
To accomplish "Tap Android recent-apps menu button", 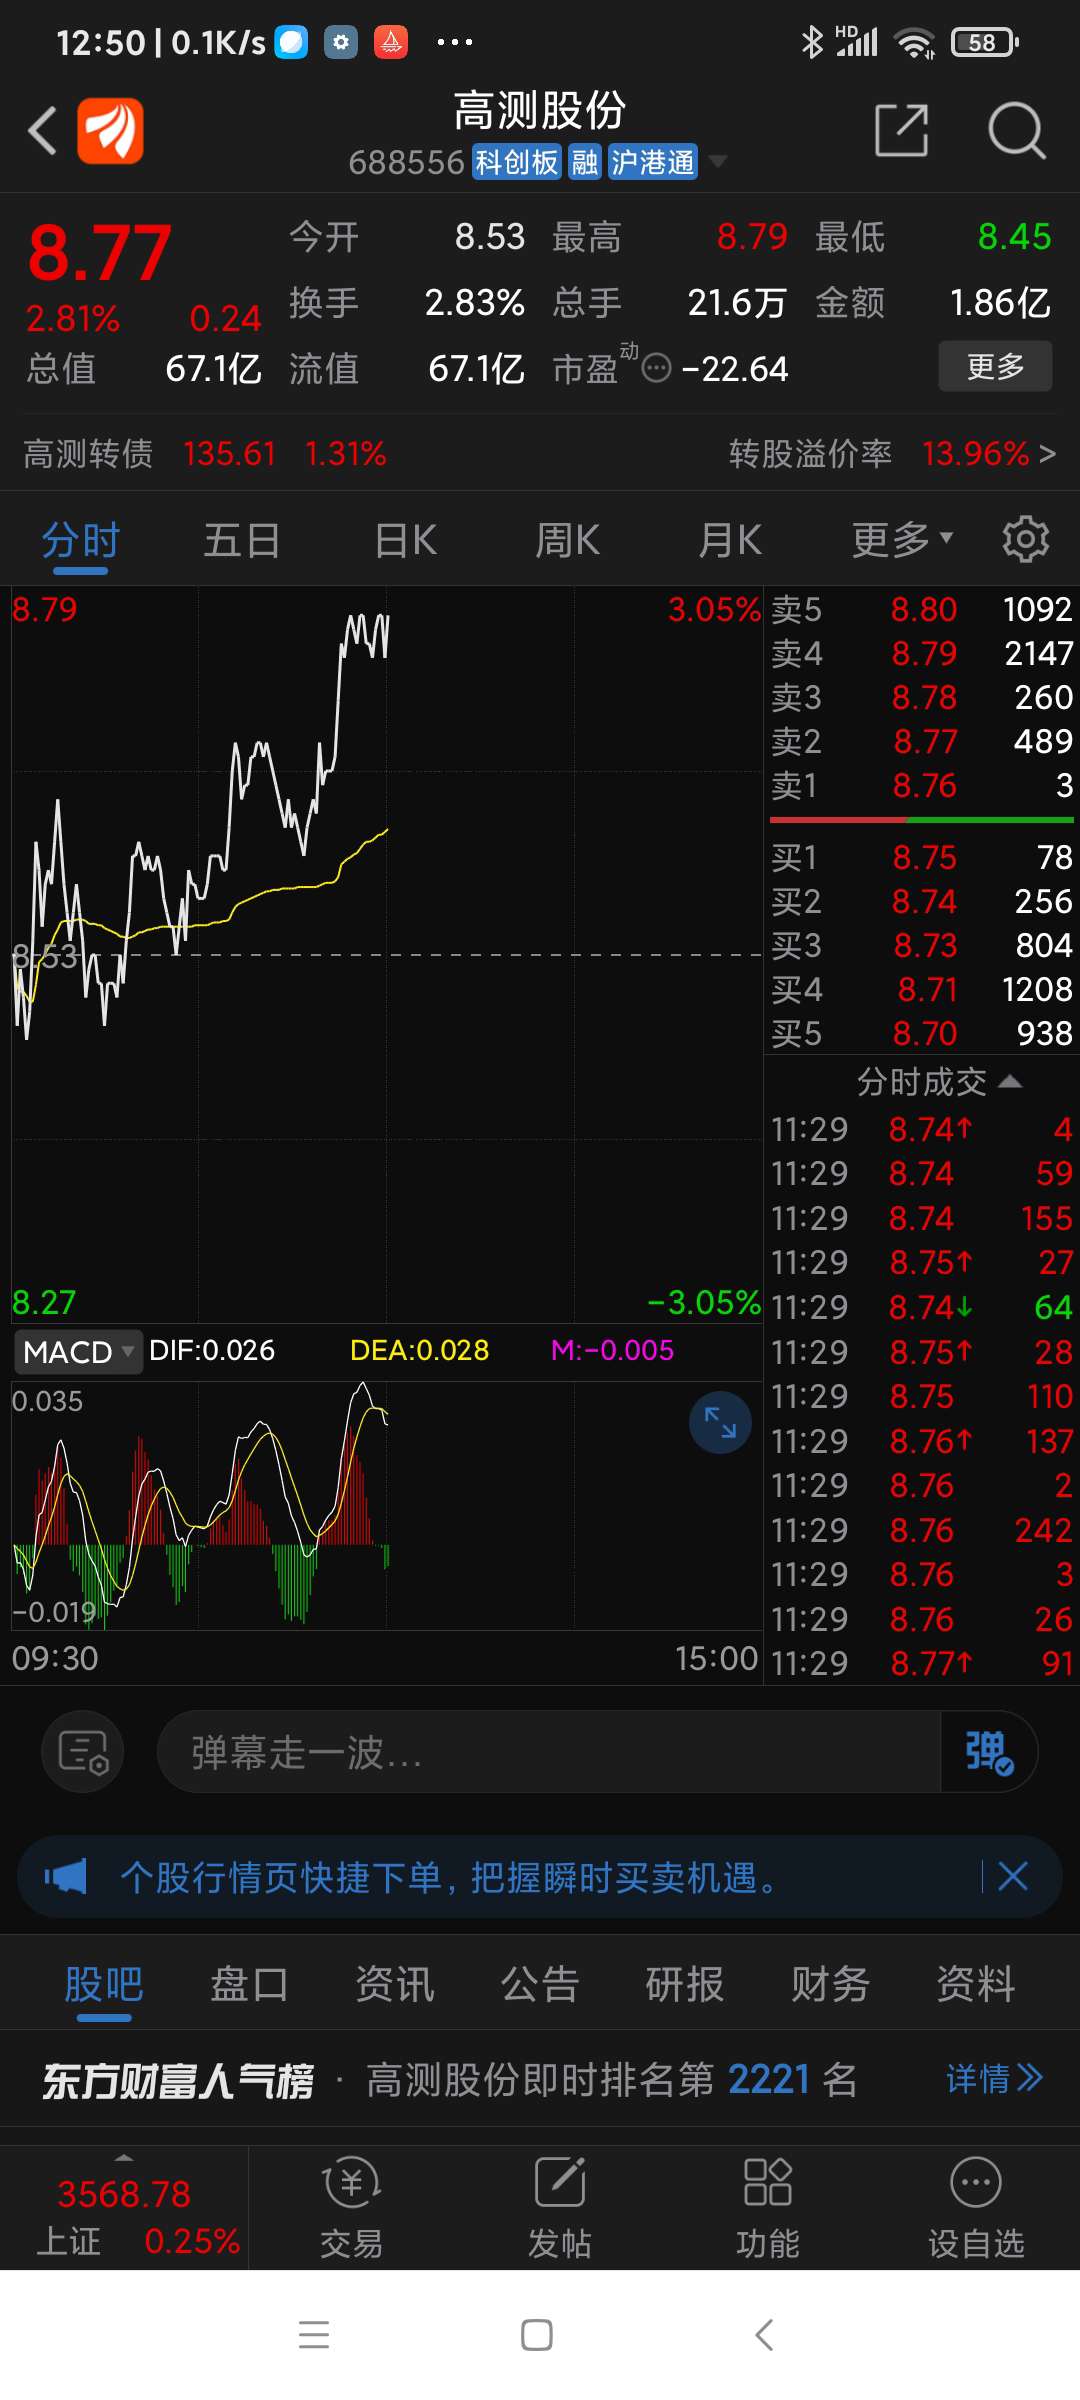I will (x=314, y=2335).
